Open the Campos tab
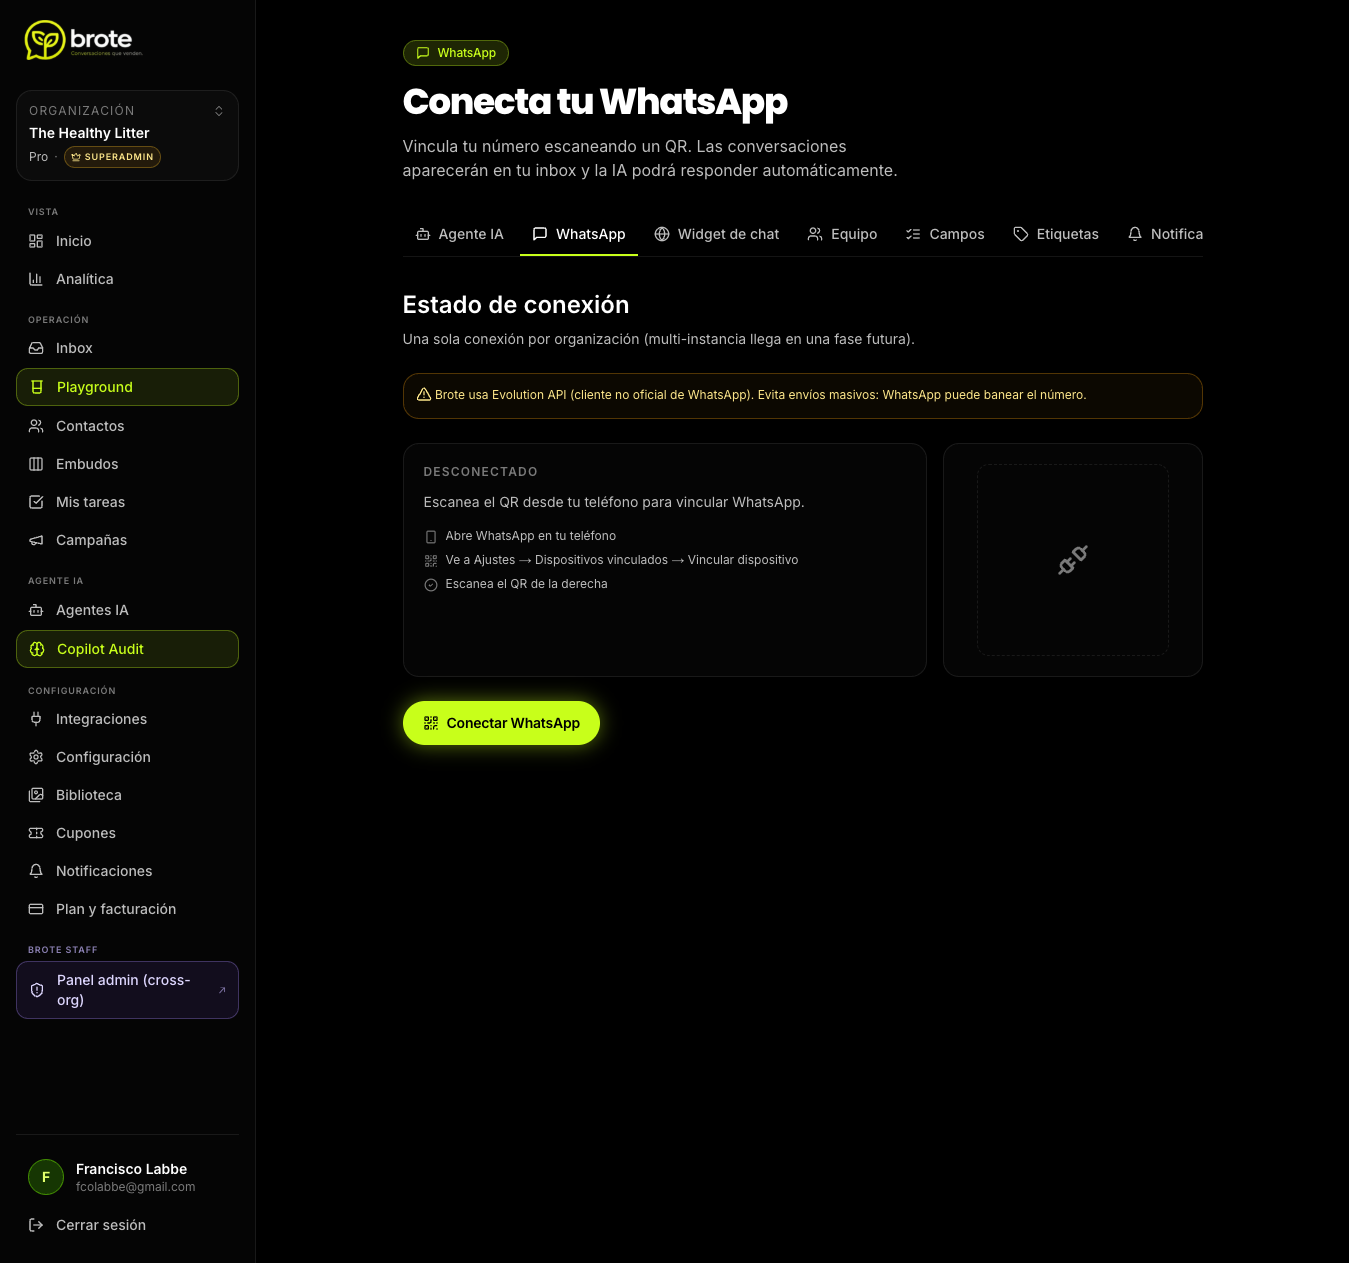 pyautogui.click(x=945, y=234)
